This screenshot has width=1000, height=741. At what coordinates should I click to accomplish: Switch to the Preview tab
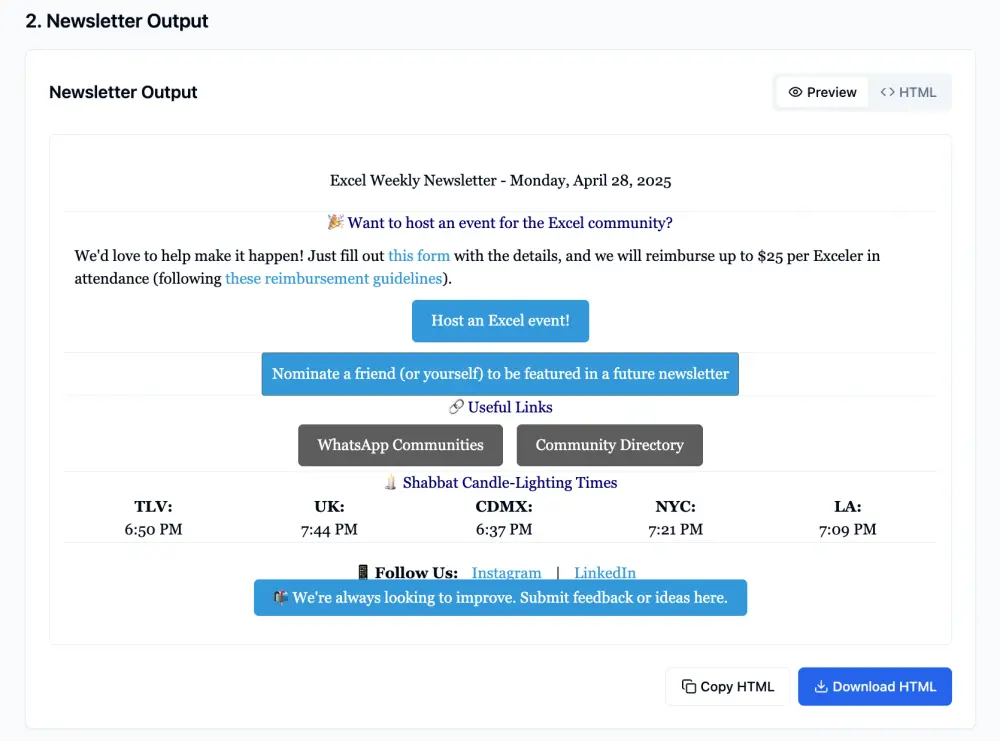(x=822, y=92)
